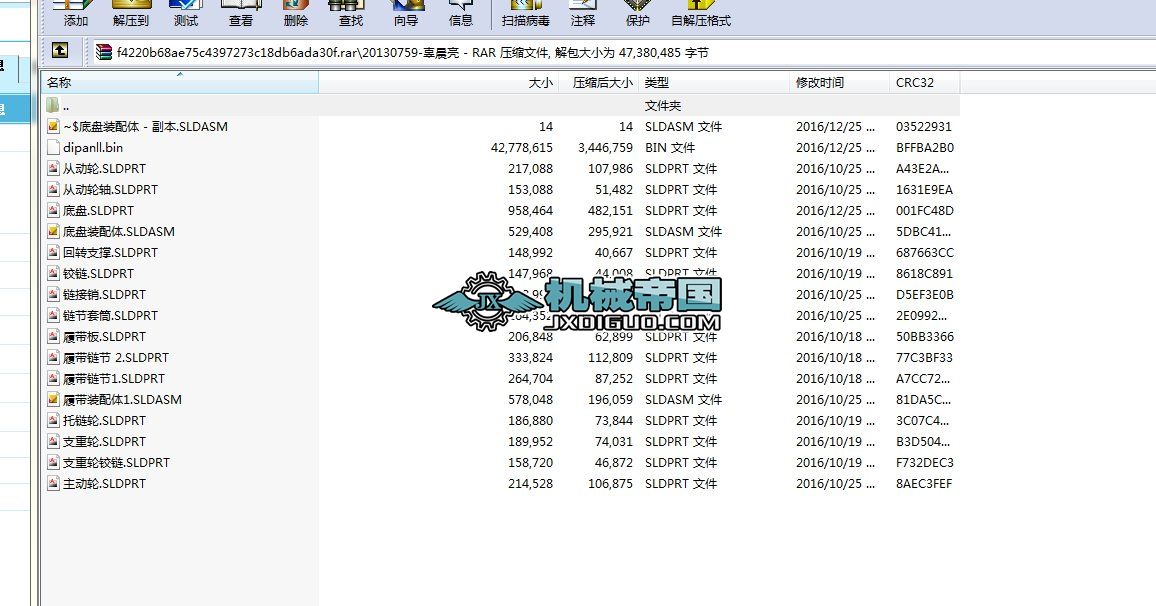Click the assembly icon of 底盘装配体.SLDASM
The height and width of the screenshot is (606, 1156).
coord(52,231)
